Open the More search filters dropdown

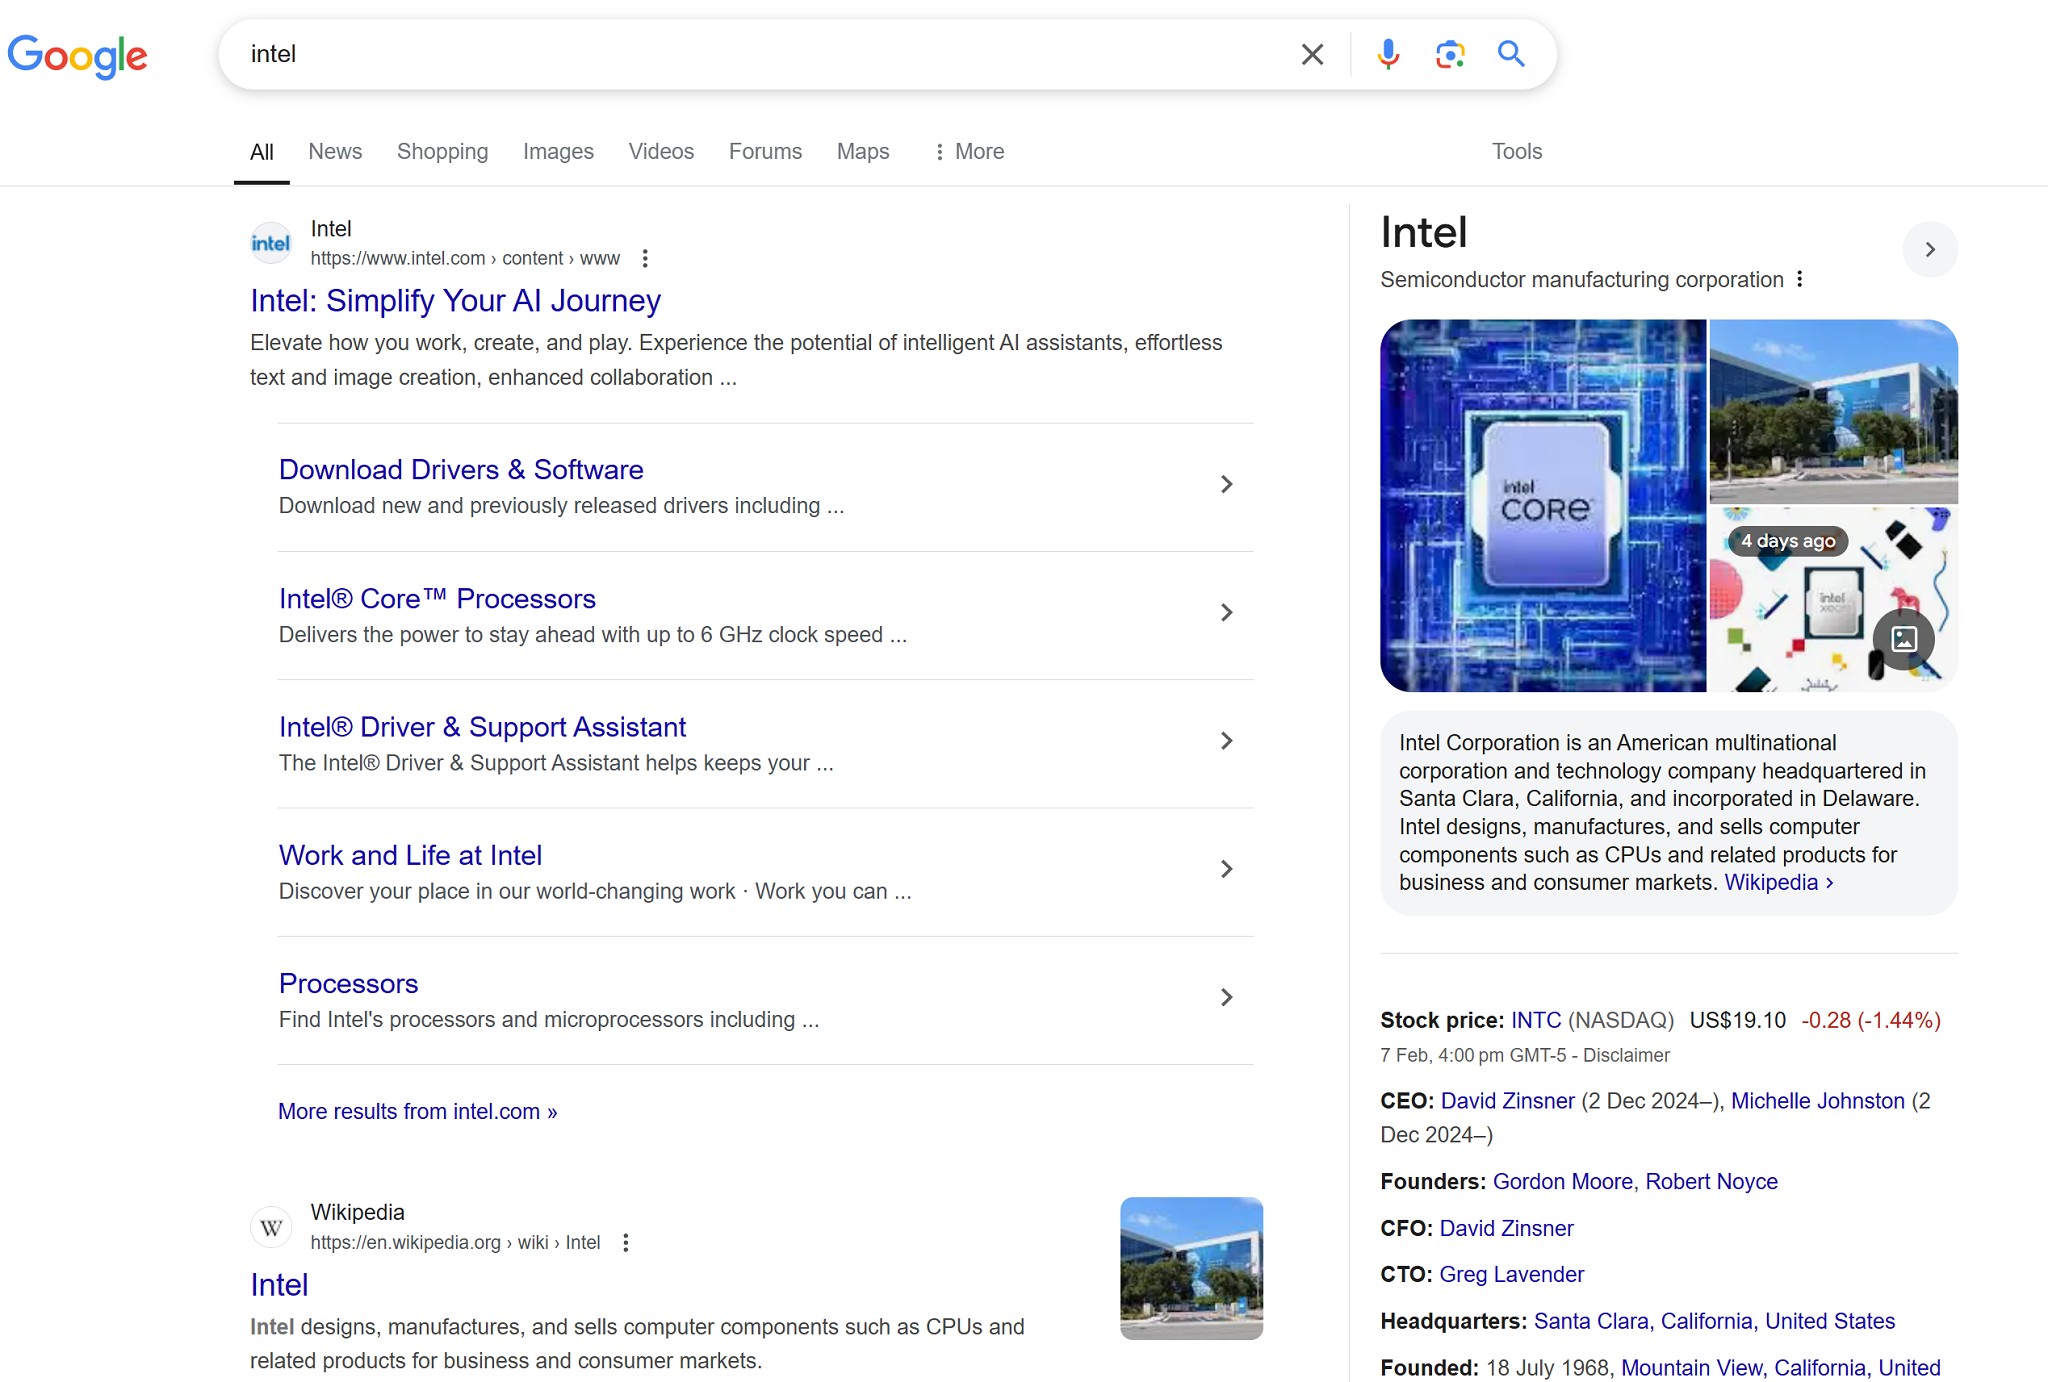(x=968, y=151)
